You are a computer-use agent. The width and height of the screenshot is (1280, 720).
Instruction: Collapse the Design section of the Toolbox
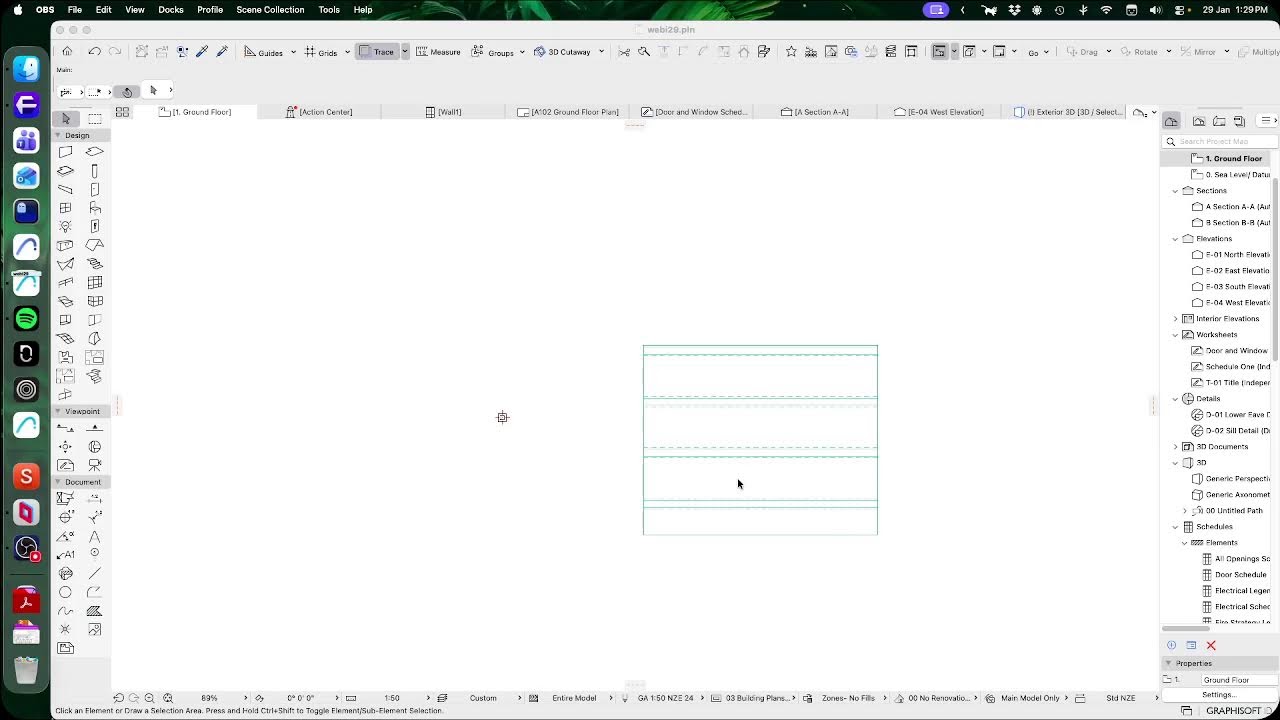pos(58,135)
